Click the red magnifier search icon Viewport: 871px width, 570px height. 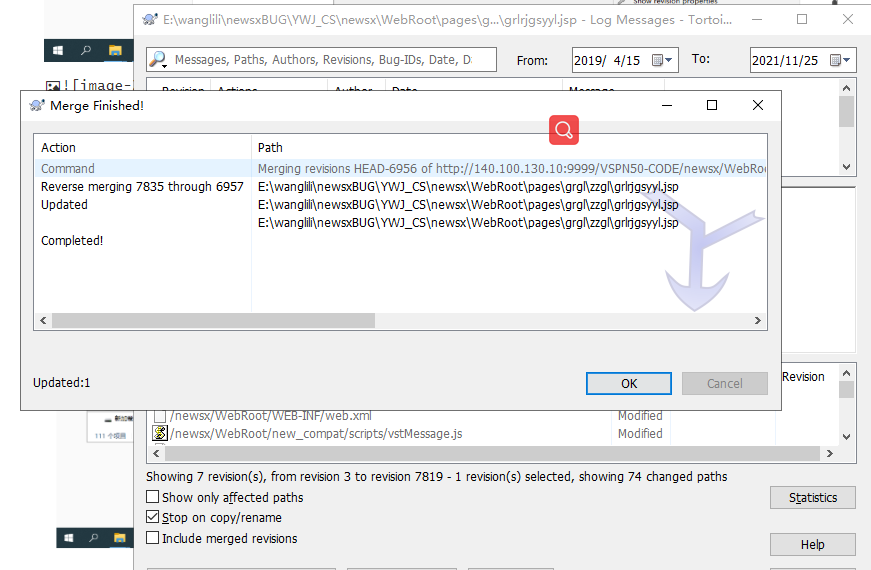click(563, 129)
